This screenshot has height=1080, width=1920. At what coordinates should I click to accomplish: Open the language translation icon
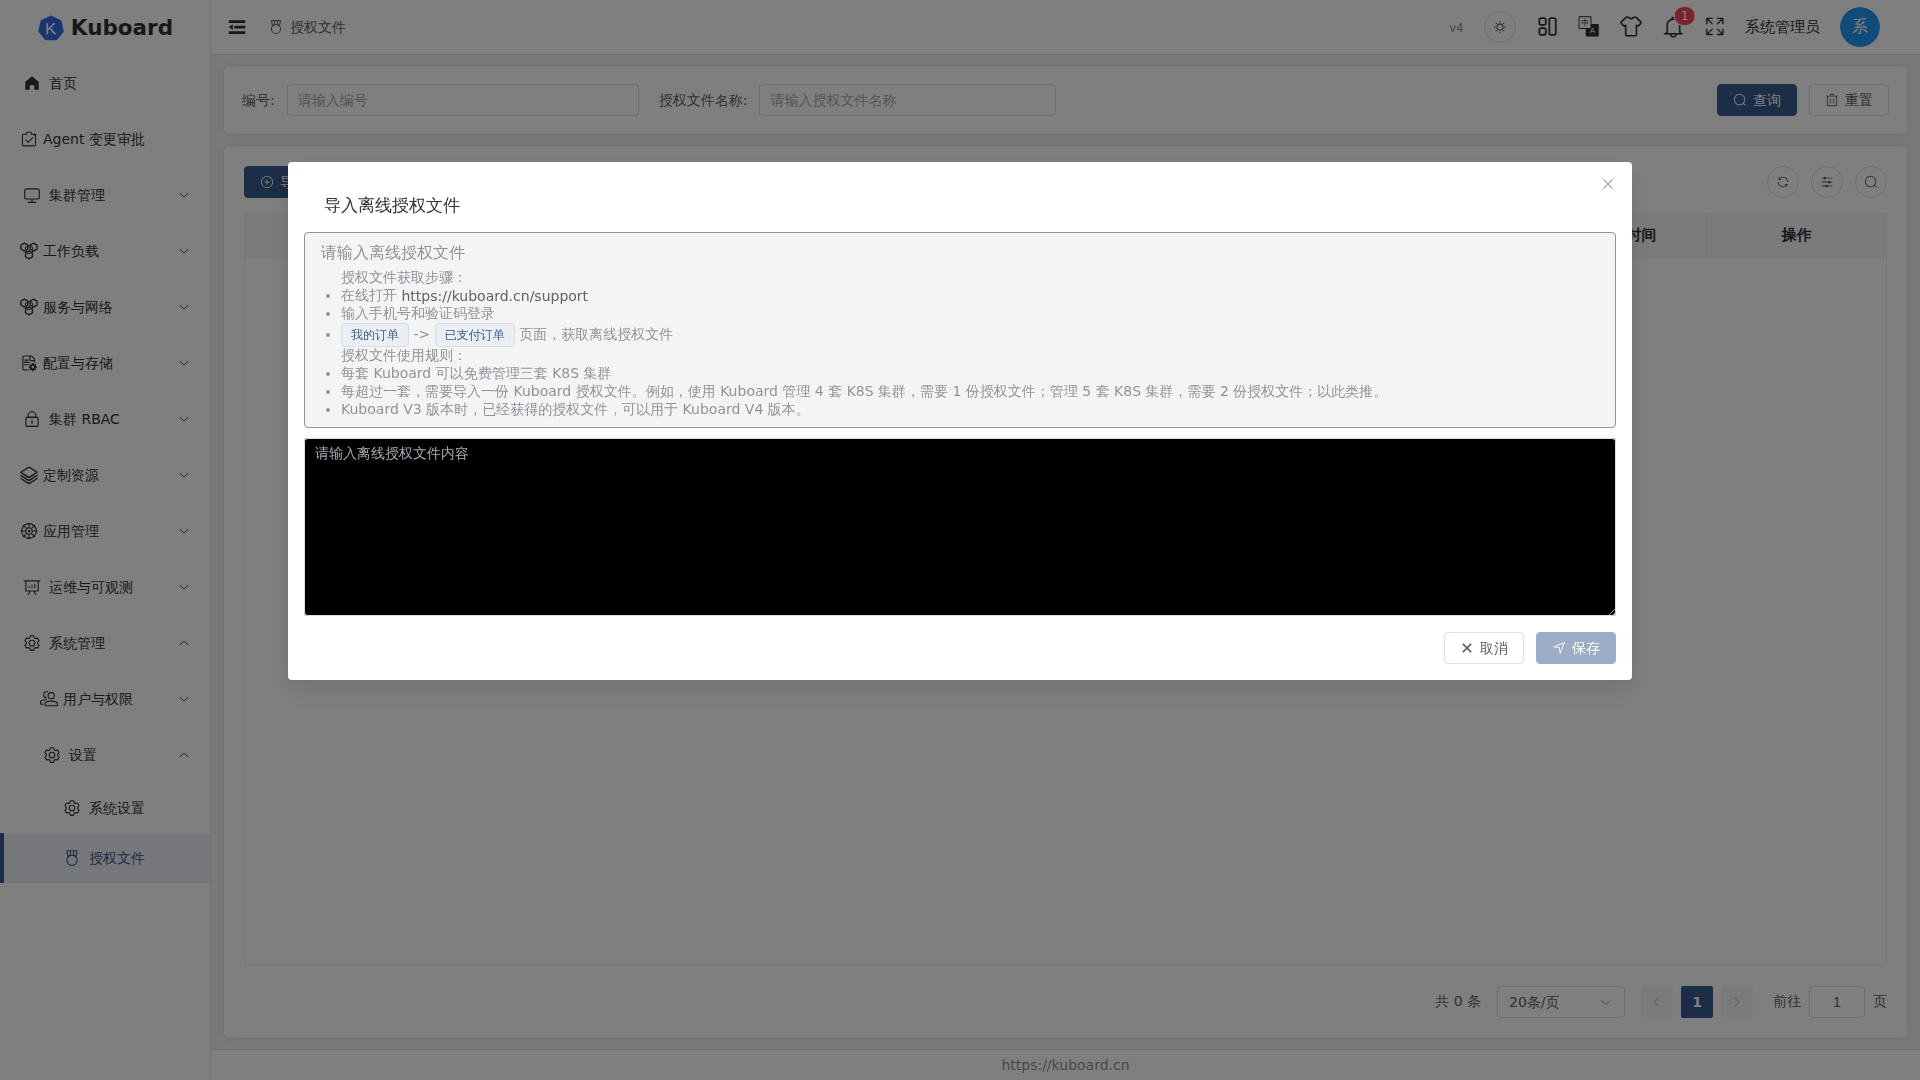1589,27
